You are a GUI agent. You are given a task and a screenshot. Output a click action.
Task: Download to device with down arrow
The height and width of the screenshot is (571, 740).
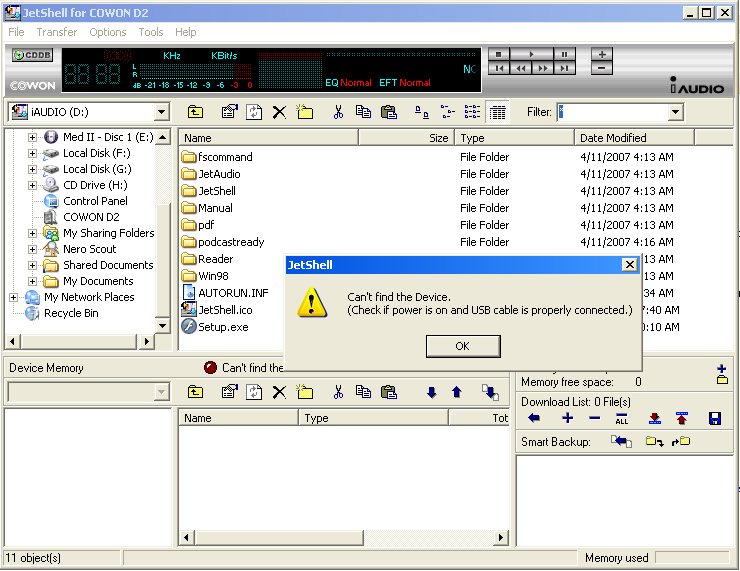431,393
